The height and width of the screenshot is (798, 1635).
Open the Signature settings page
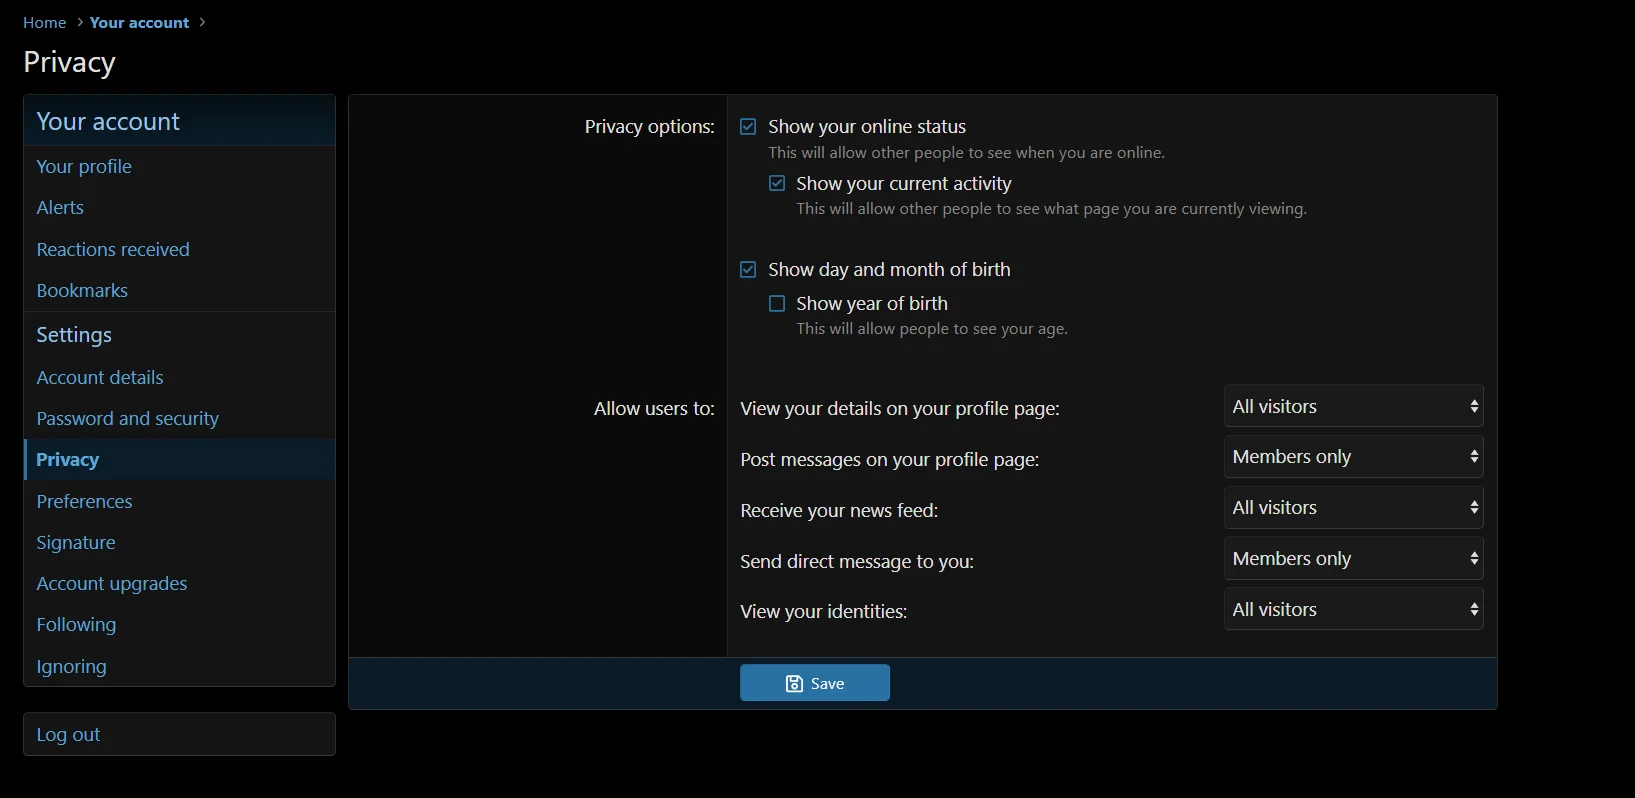click(76, 543)
